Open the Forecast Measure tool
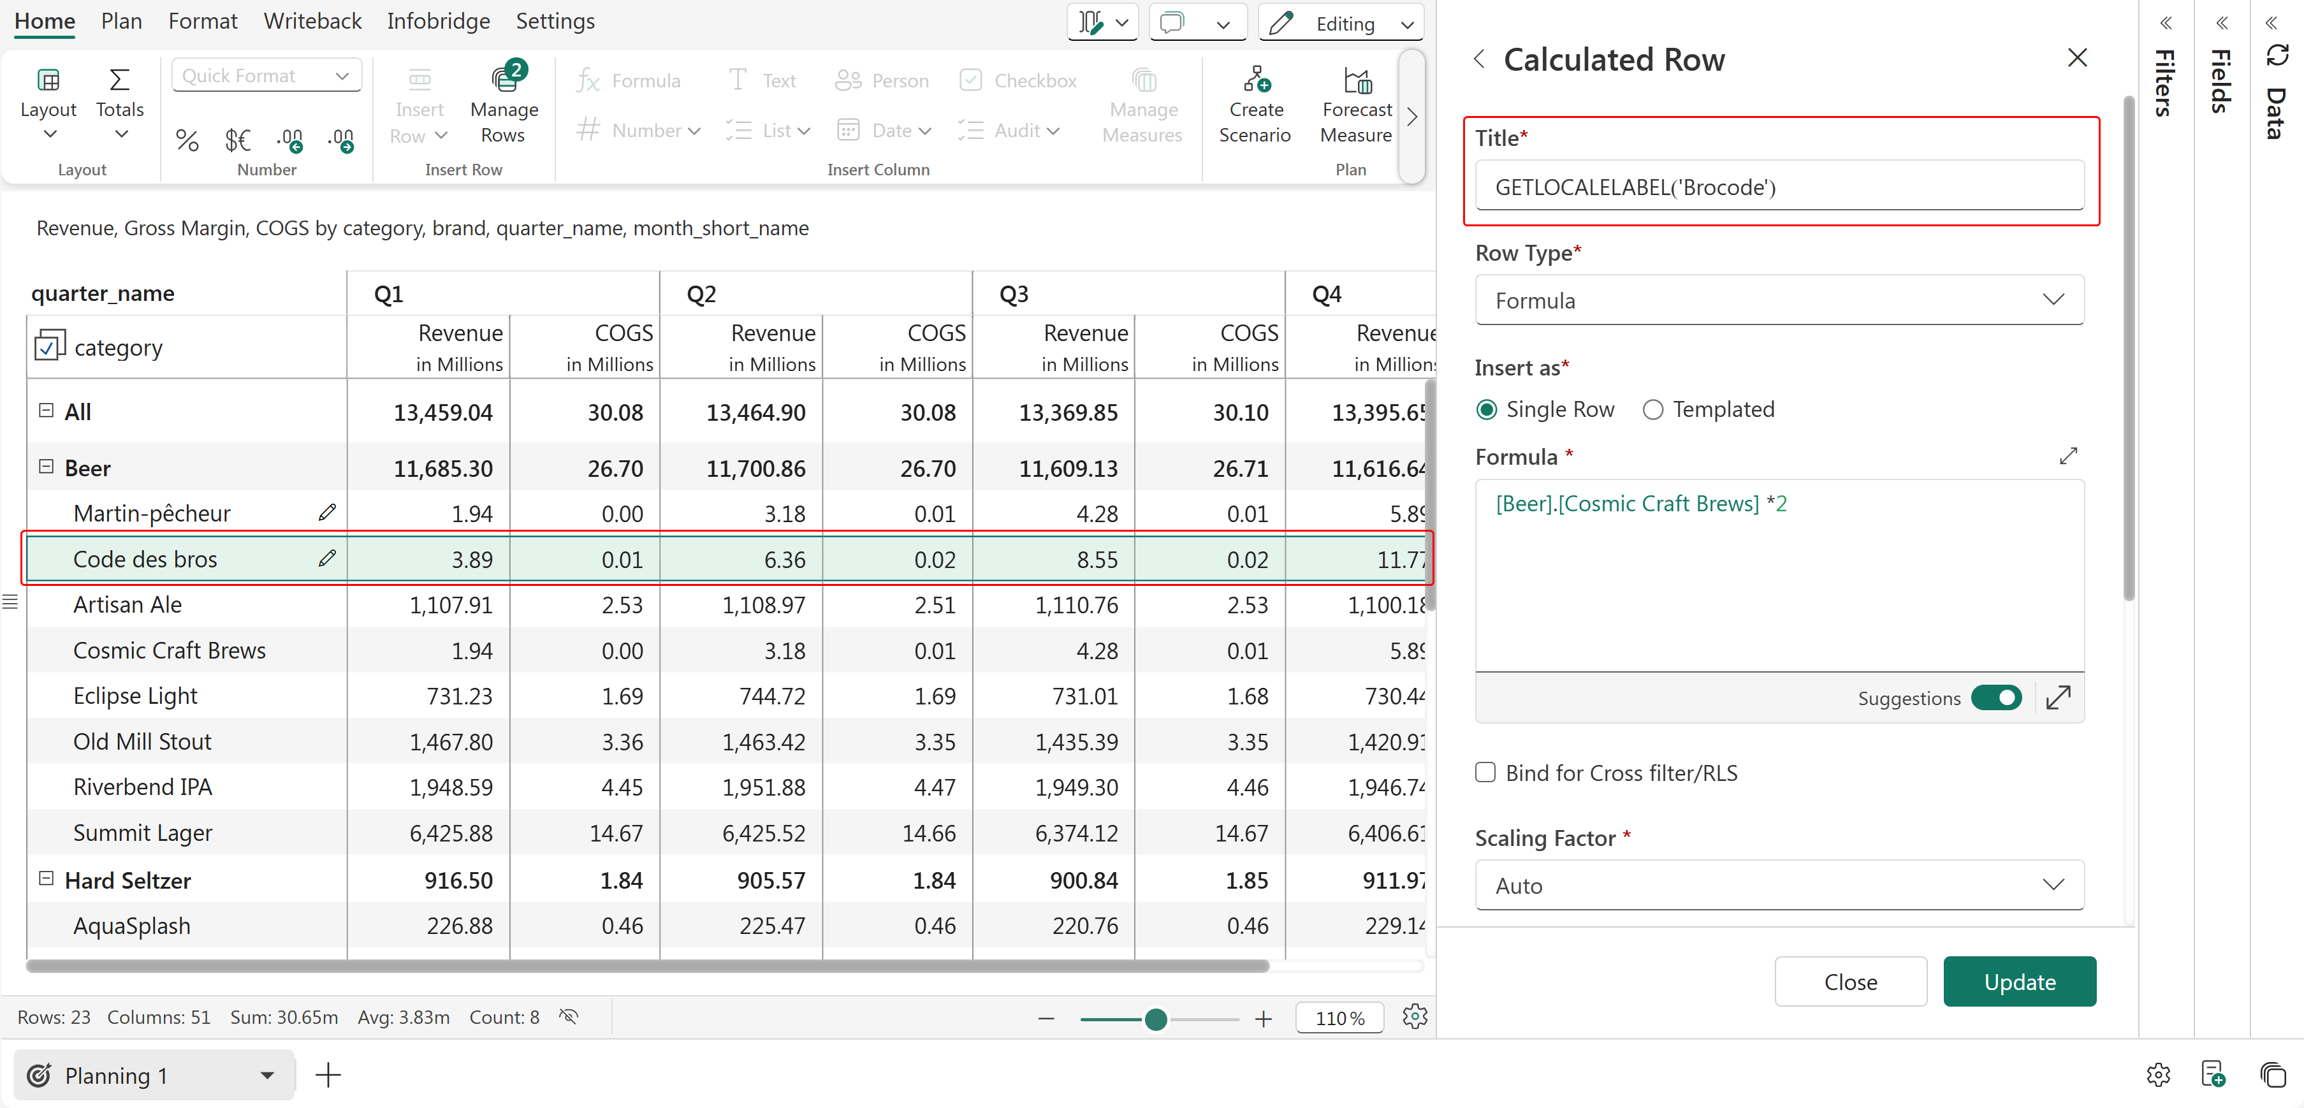The width and height of the screenshot is (2304, 1108). (x=1356, y=104)
